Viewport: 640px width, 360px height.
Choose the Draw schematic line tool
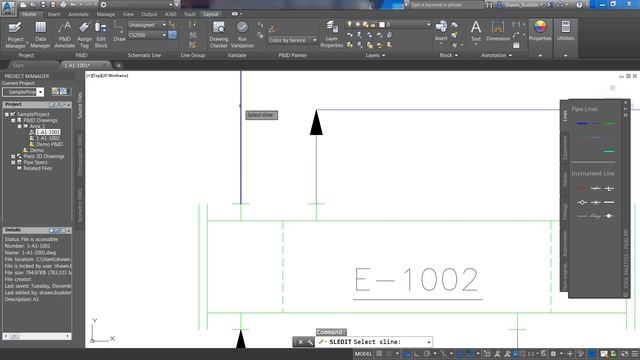(119, 32)
